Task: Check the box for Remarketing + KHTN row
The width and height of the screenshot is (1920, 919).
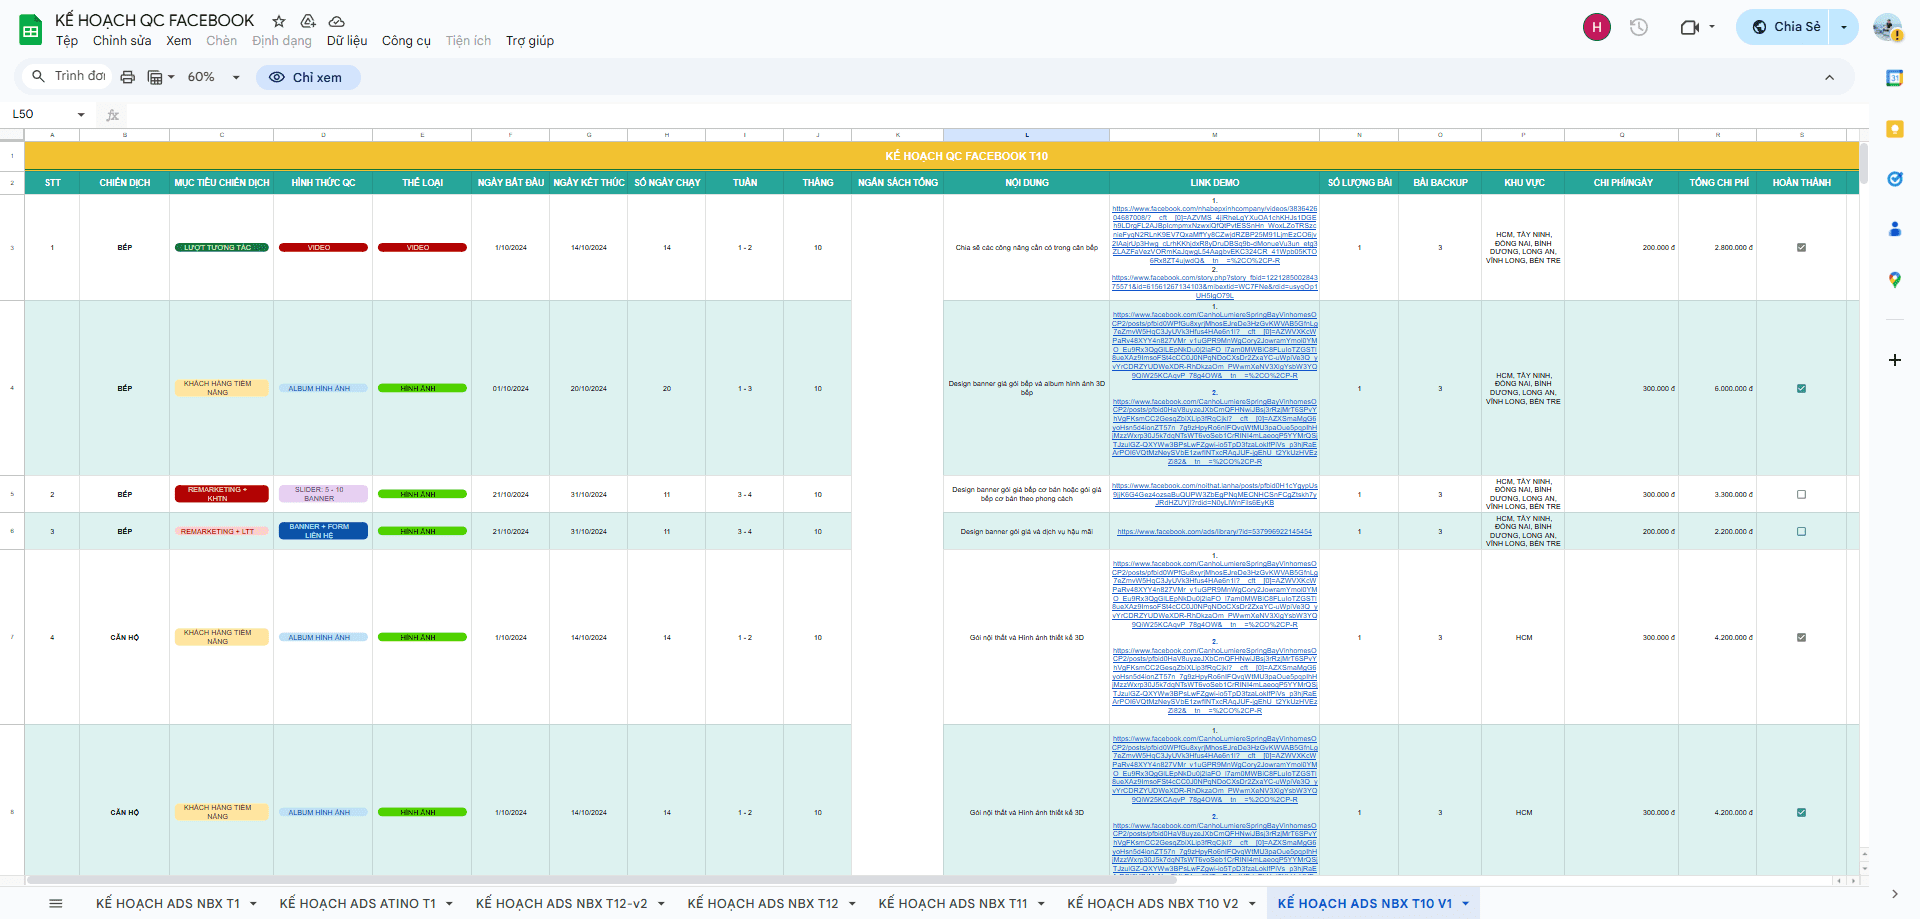Action: 1801,495
